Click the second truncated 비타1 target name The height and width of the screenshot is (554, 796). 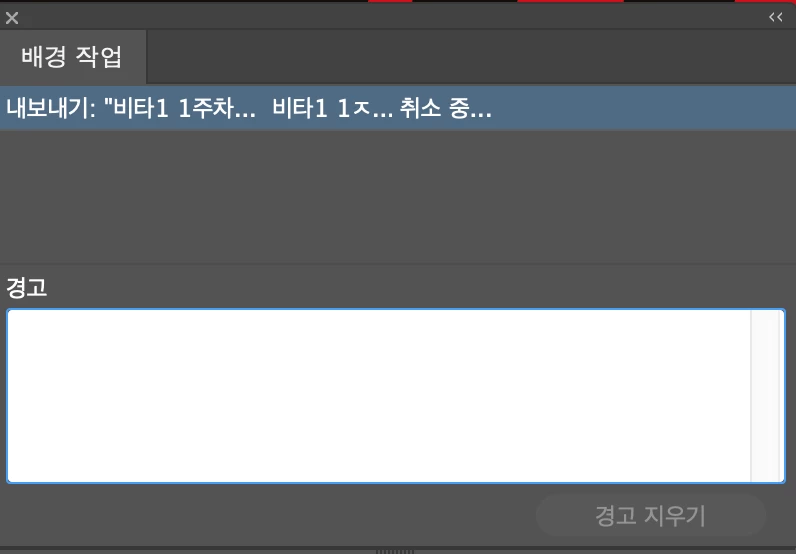[x=333, y=108]
